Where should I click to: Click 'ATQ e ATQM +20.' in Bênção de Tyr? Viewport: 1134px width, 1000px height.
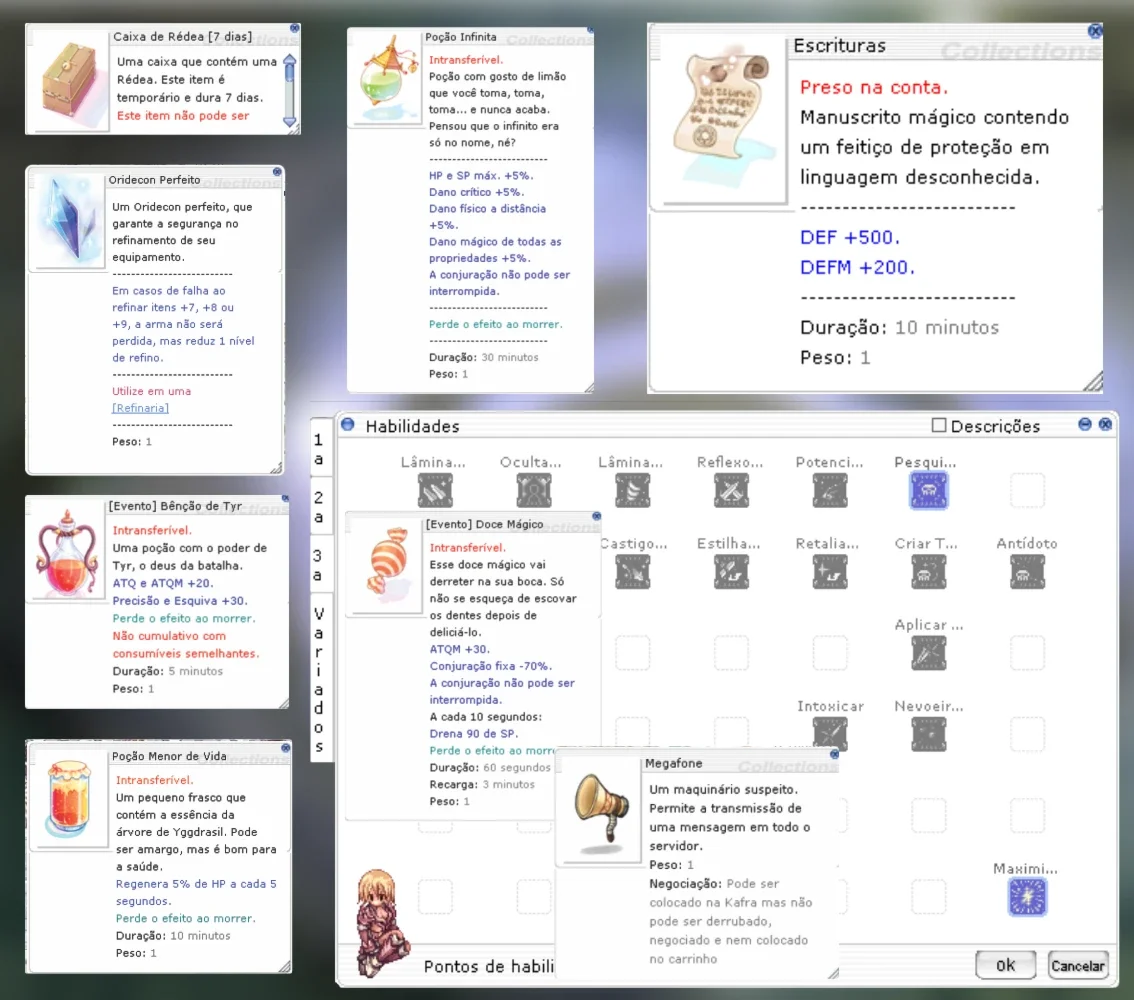[x=163, y=584]
